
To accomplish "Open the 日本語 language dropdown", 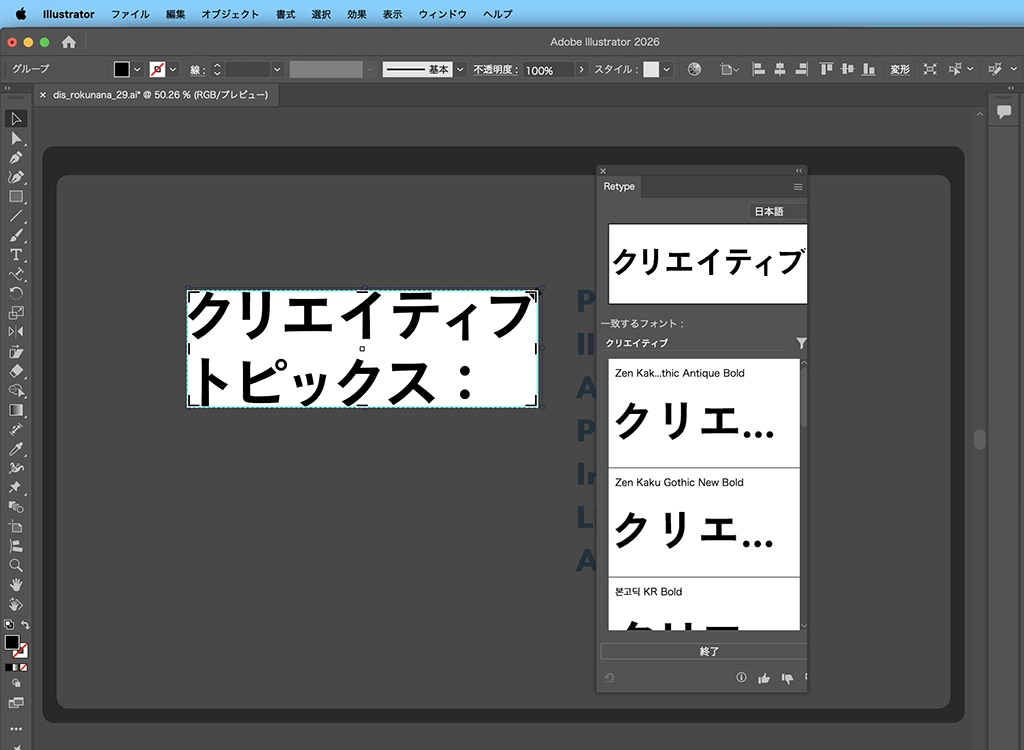I will click(x=777, y=212).
